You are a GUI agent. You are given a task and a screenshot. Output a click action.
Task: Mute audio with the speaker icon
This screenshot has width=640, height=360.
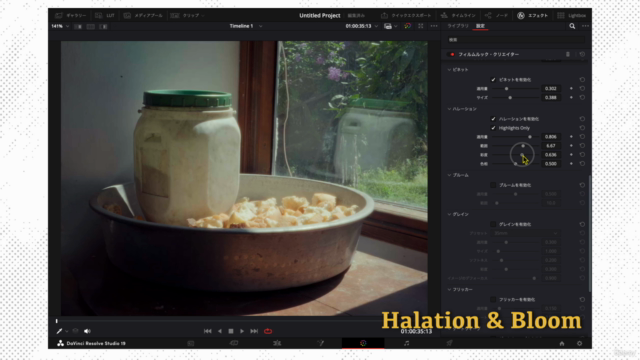pos(87,331)
